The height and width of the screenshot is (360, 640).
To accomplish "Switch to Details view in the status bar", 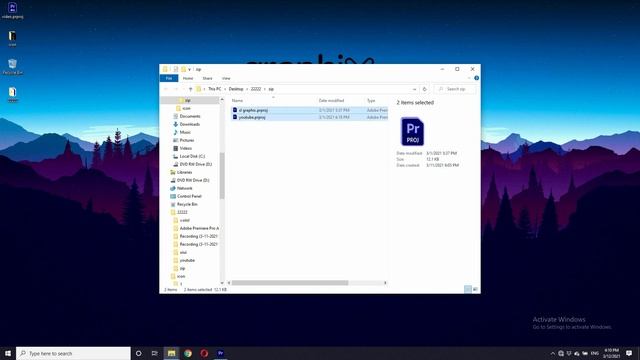I will point(468,289).
